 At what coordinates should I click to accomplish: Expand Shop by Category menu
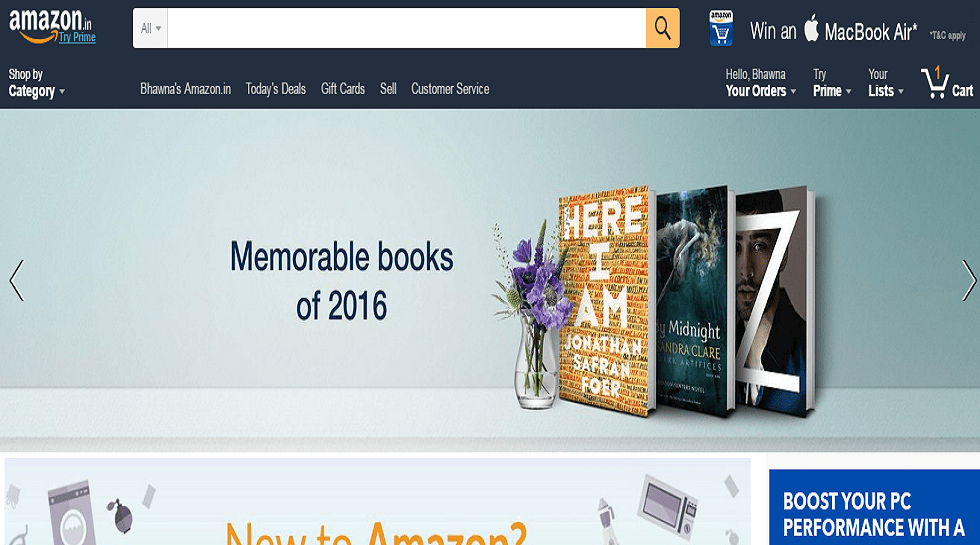tap(36, 83)
